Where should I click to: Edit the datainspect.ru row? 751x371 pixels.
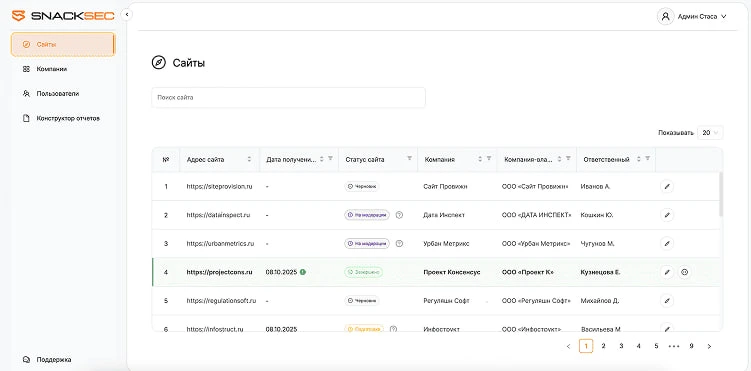pos(667,215)
